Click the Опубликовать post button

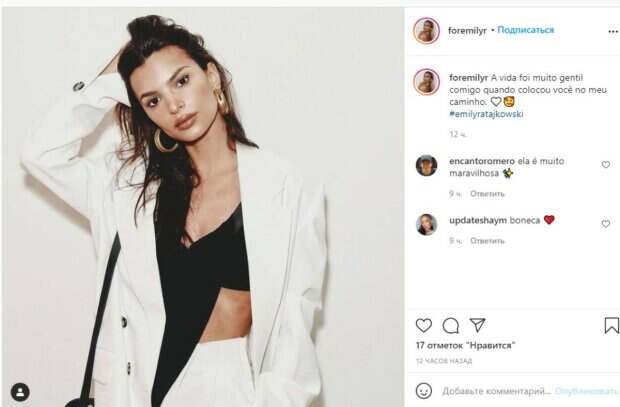tap(586, 391)
